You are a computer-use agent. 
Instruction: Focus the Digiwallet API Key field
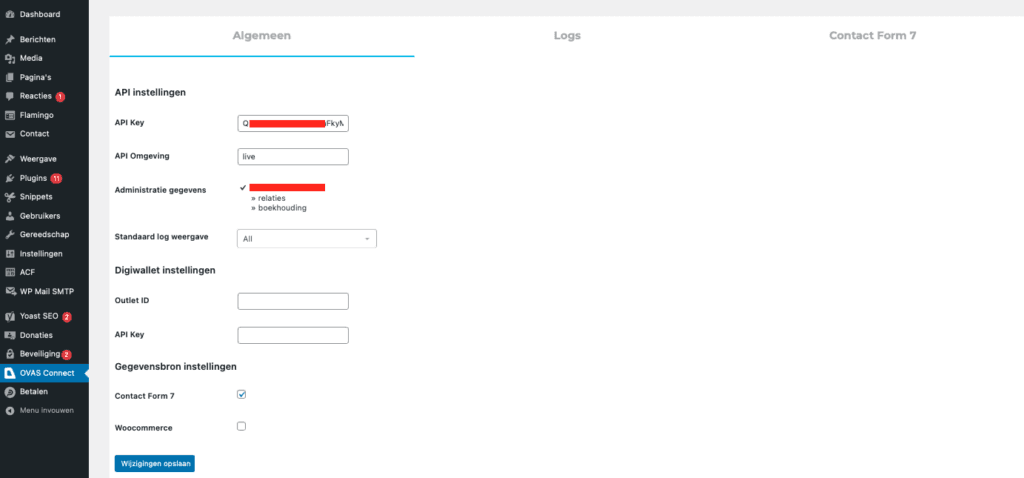tap(293, 336)
